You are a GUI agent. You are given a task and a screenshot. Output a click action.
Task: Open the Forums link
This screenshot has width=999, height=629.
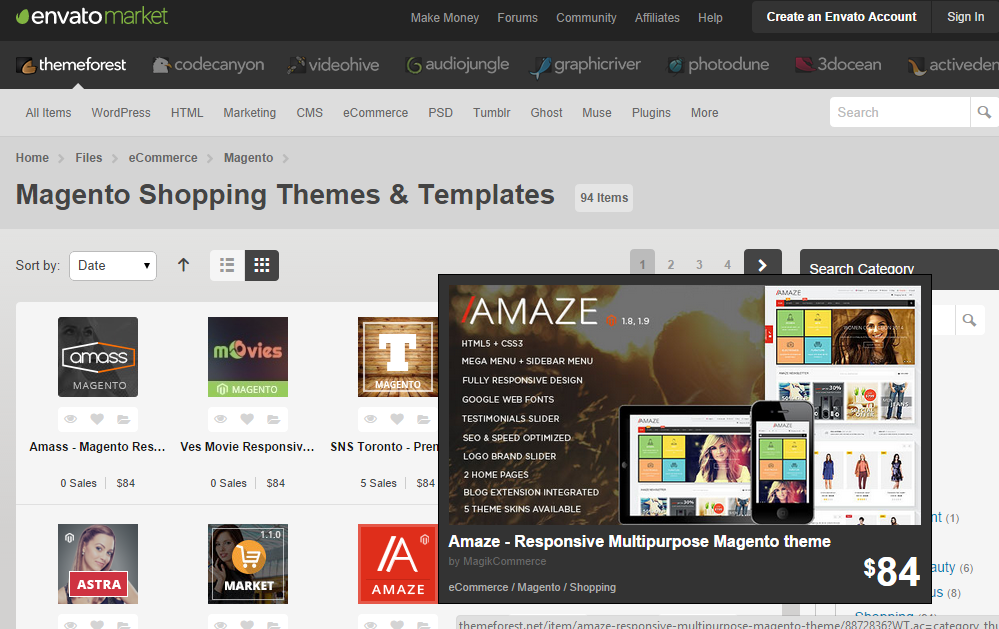point(517,18)
